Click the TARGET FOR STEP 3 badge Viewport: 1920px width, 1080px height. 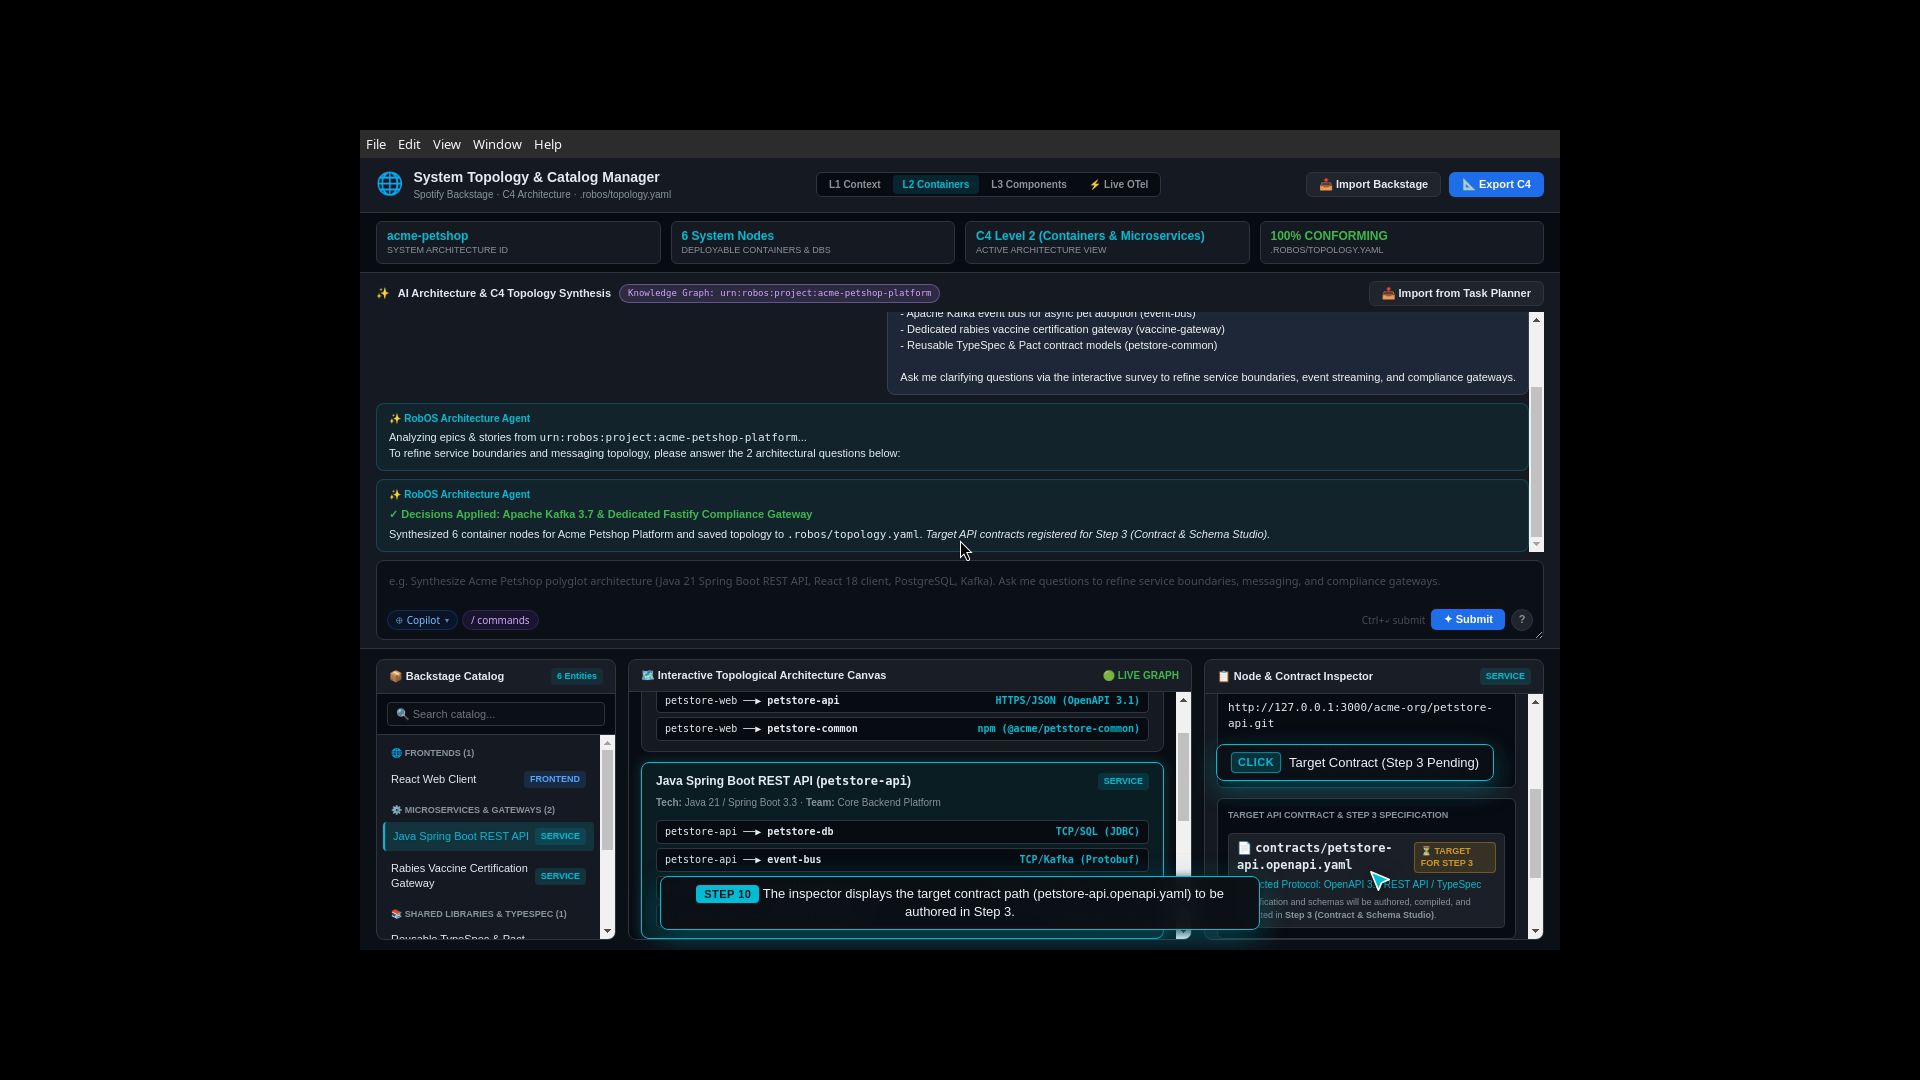(1455, 858)
